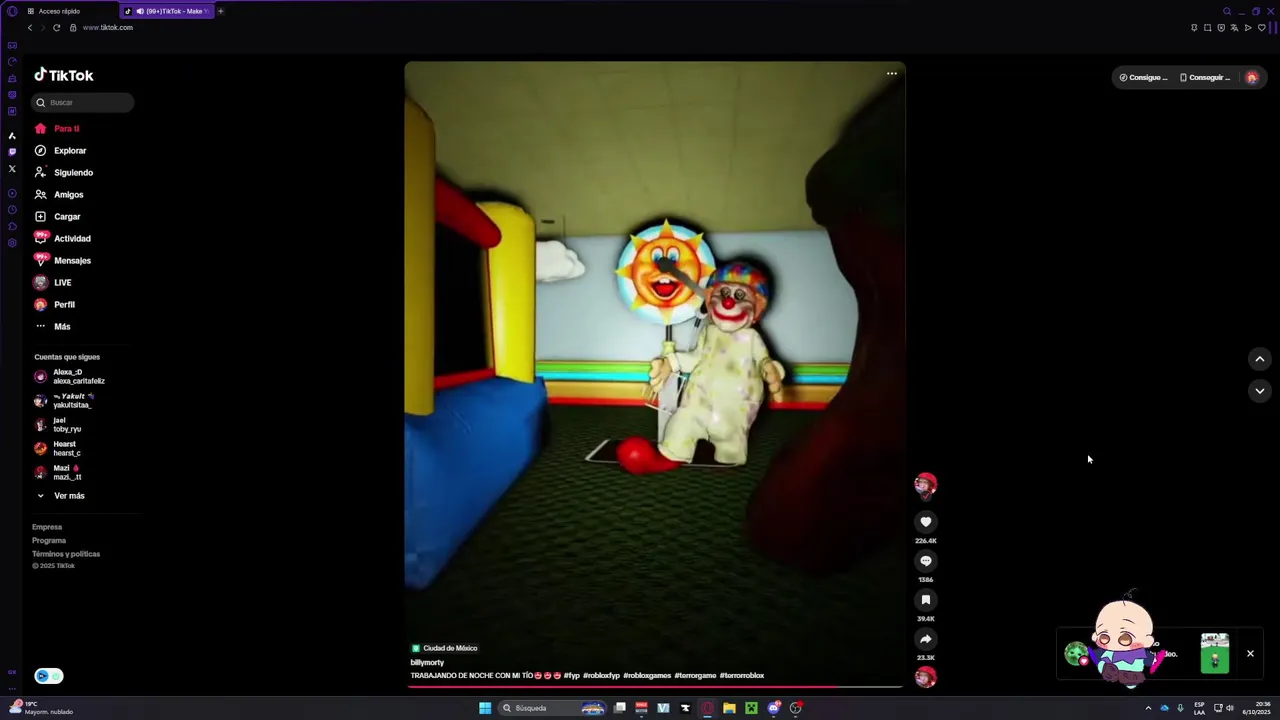Click the Conseguir app button with phone icon
The image size is (1280, 720).
pos(1205,77)
